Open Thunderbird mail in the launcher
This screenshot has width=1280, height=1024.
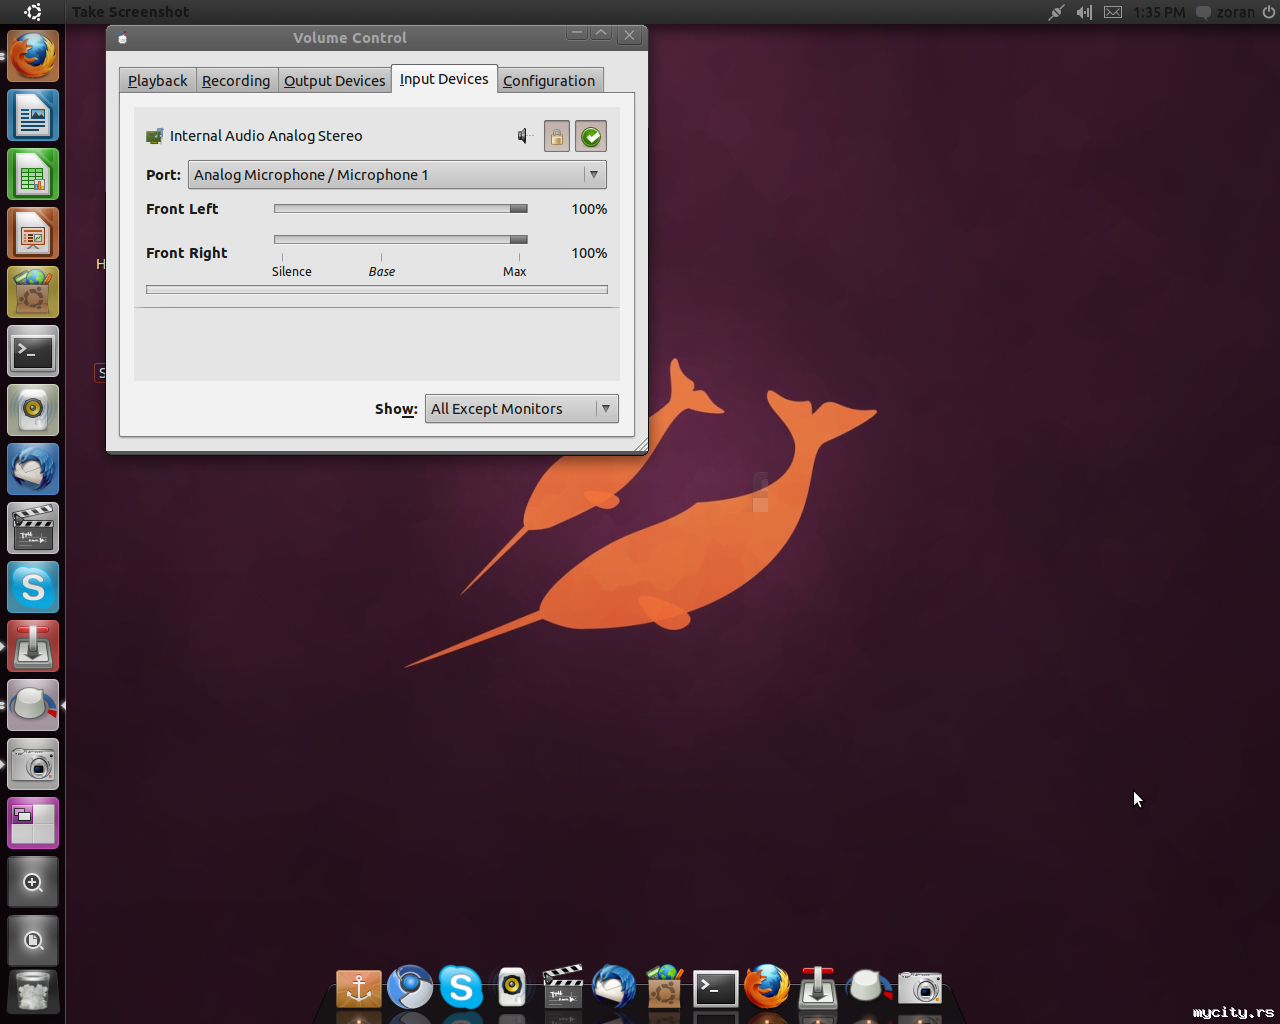[33, 470]
